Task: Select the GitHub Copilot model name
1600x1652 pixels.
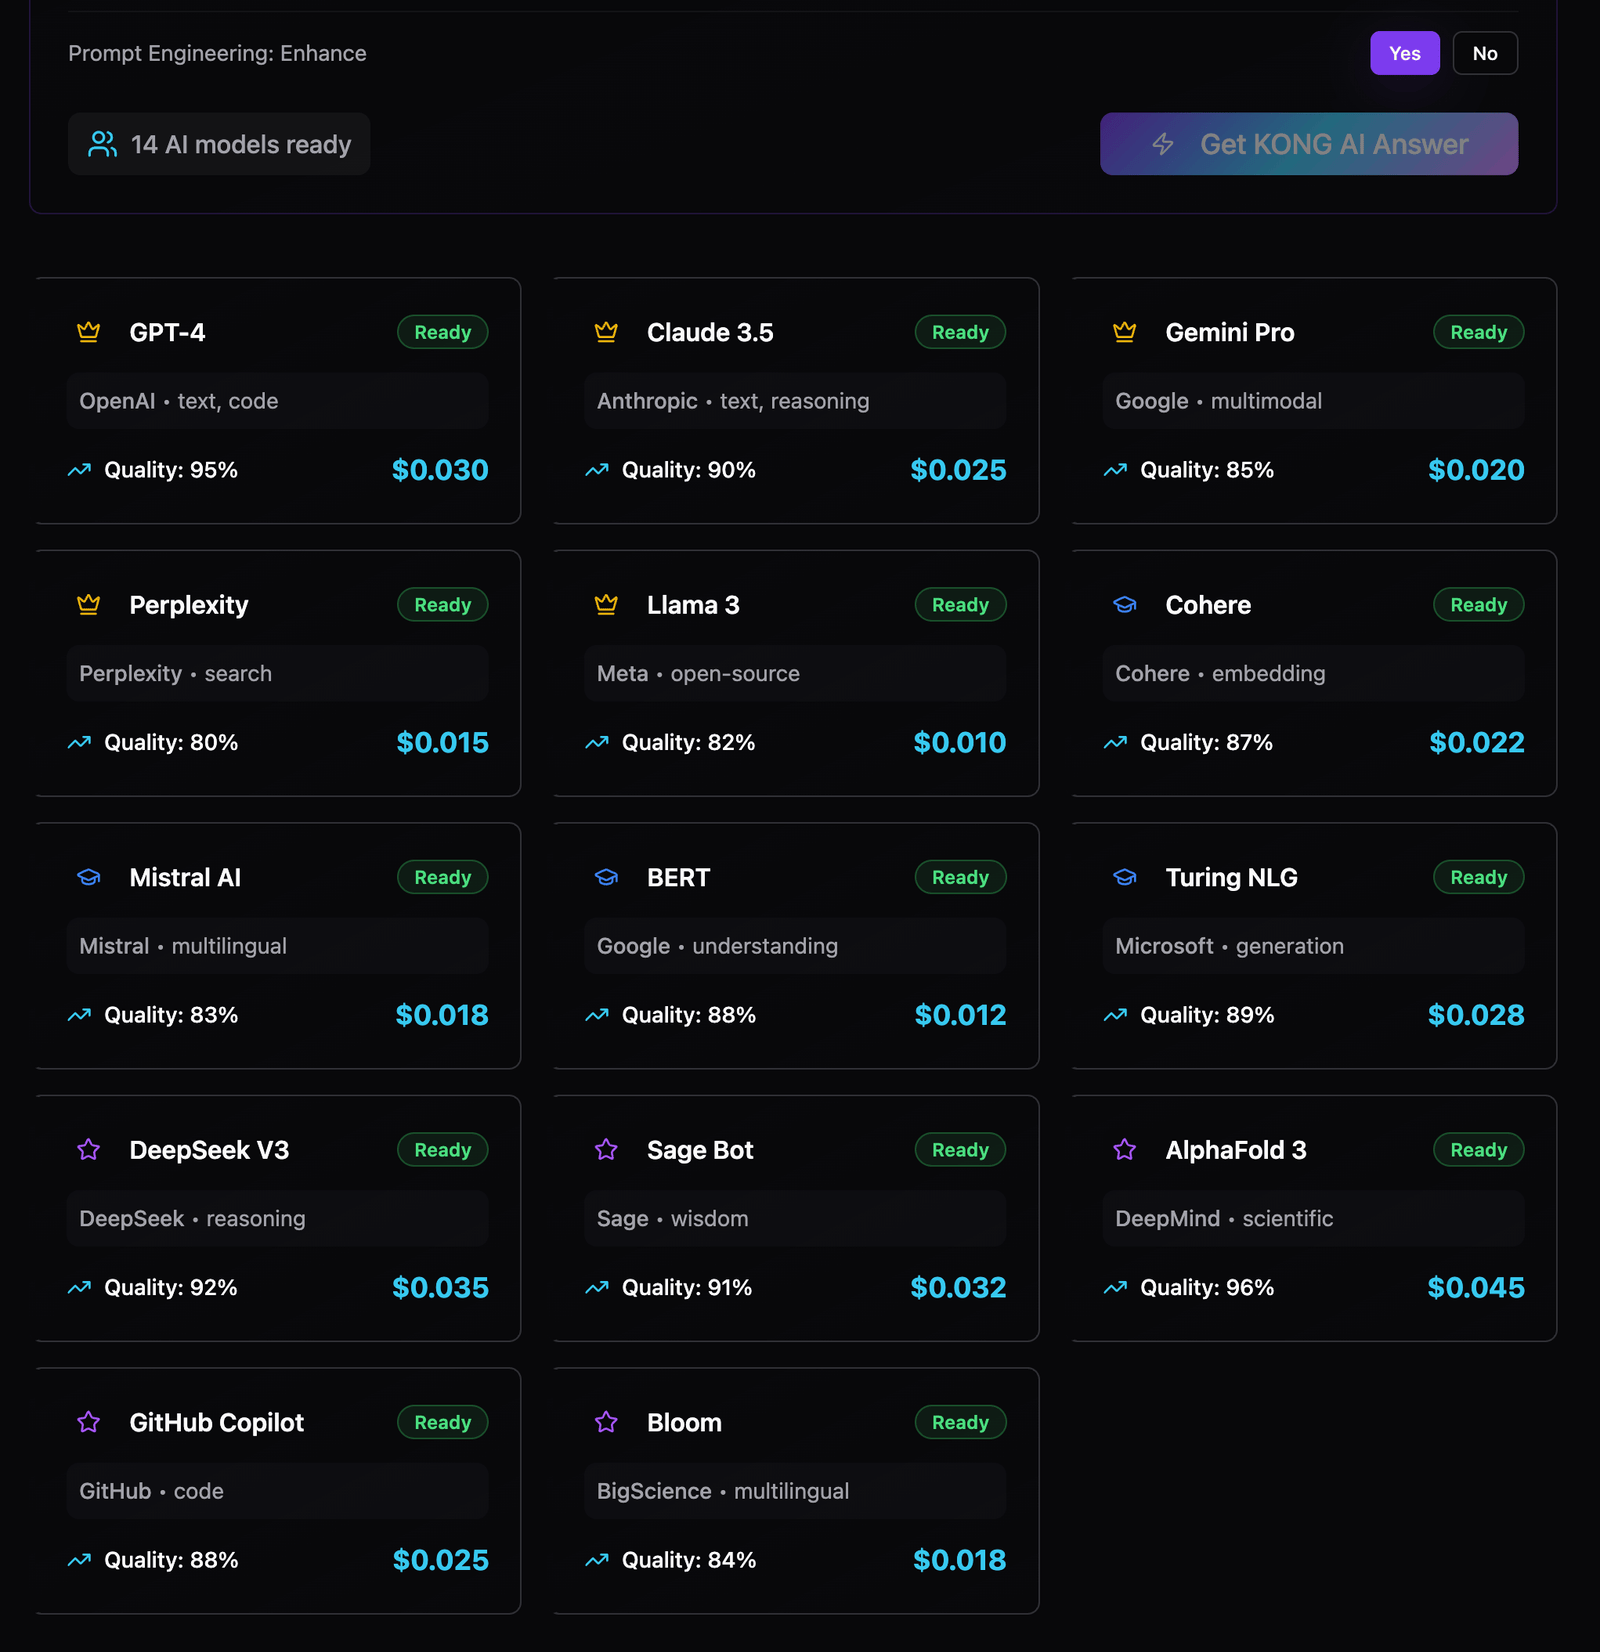Action: 216,1422
